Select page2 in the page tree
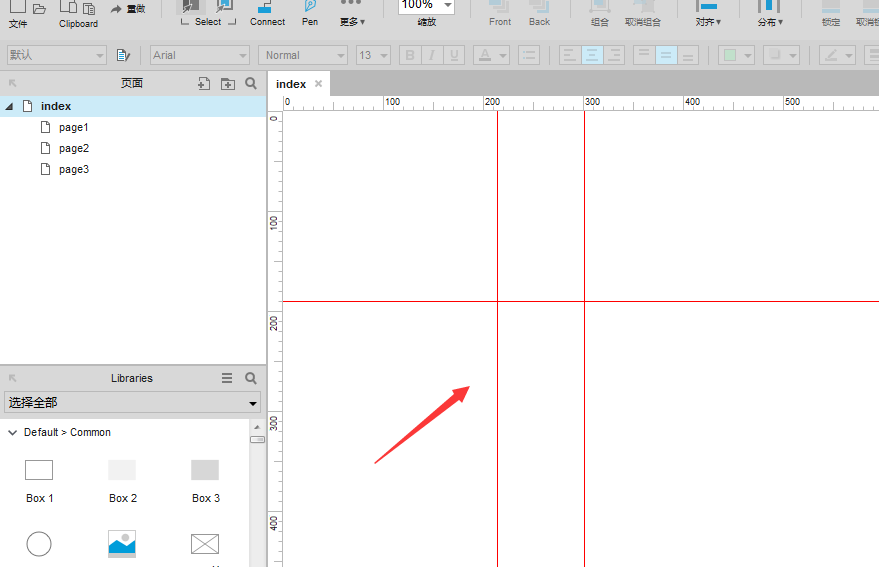879x567 pixels. 73,148
